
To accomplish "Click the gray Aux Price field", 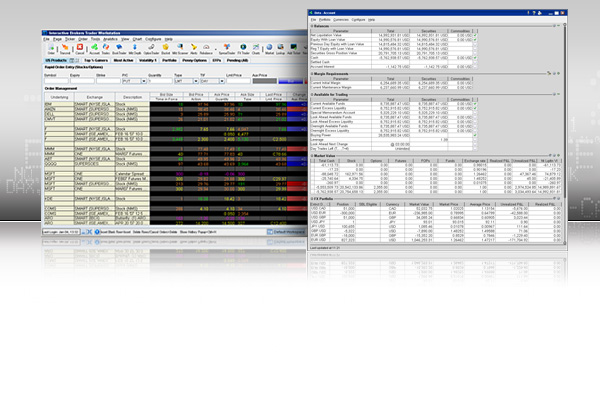I will [x=264, y=81].
